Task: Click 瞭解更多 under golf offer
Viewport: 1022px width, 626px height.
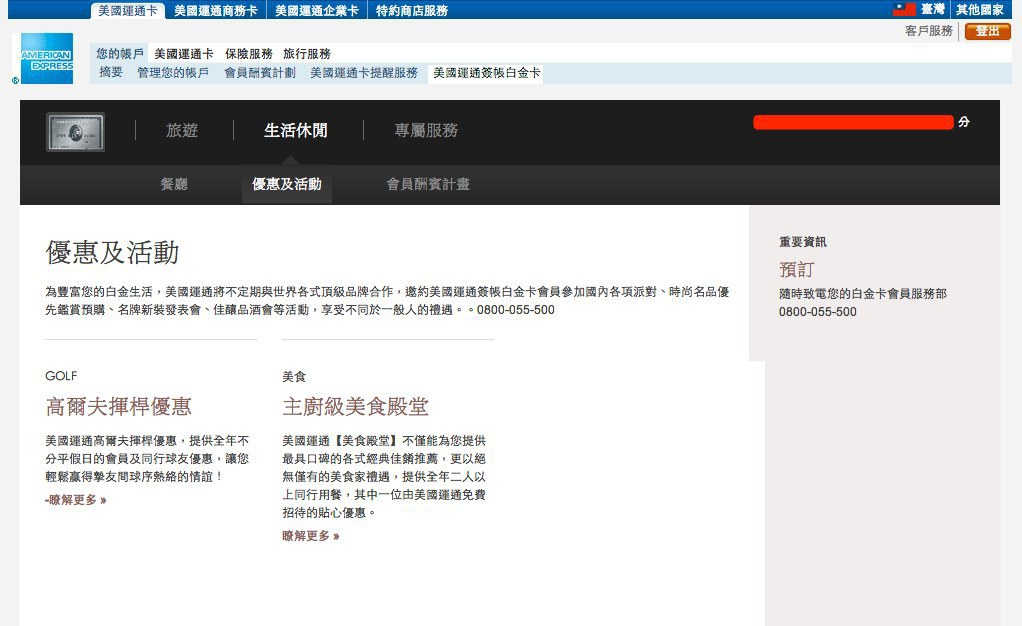Action: 76,500
